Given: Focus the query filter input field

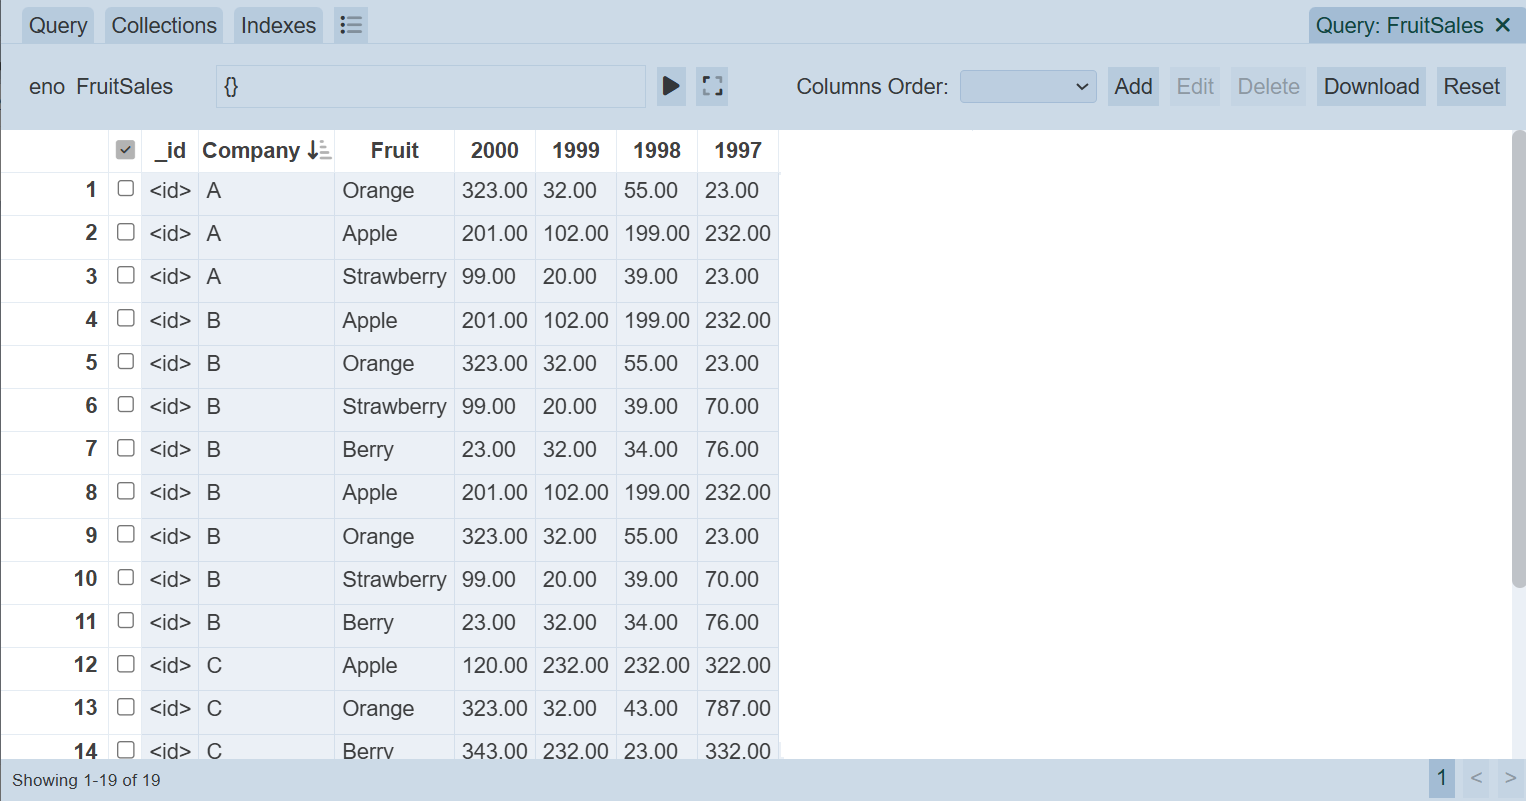Looking at the screenshot, I should click(430, 87).
